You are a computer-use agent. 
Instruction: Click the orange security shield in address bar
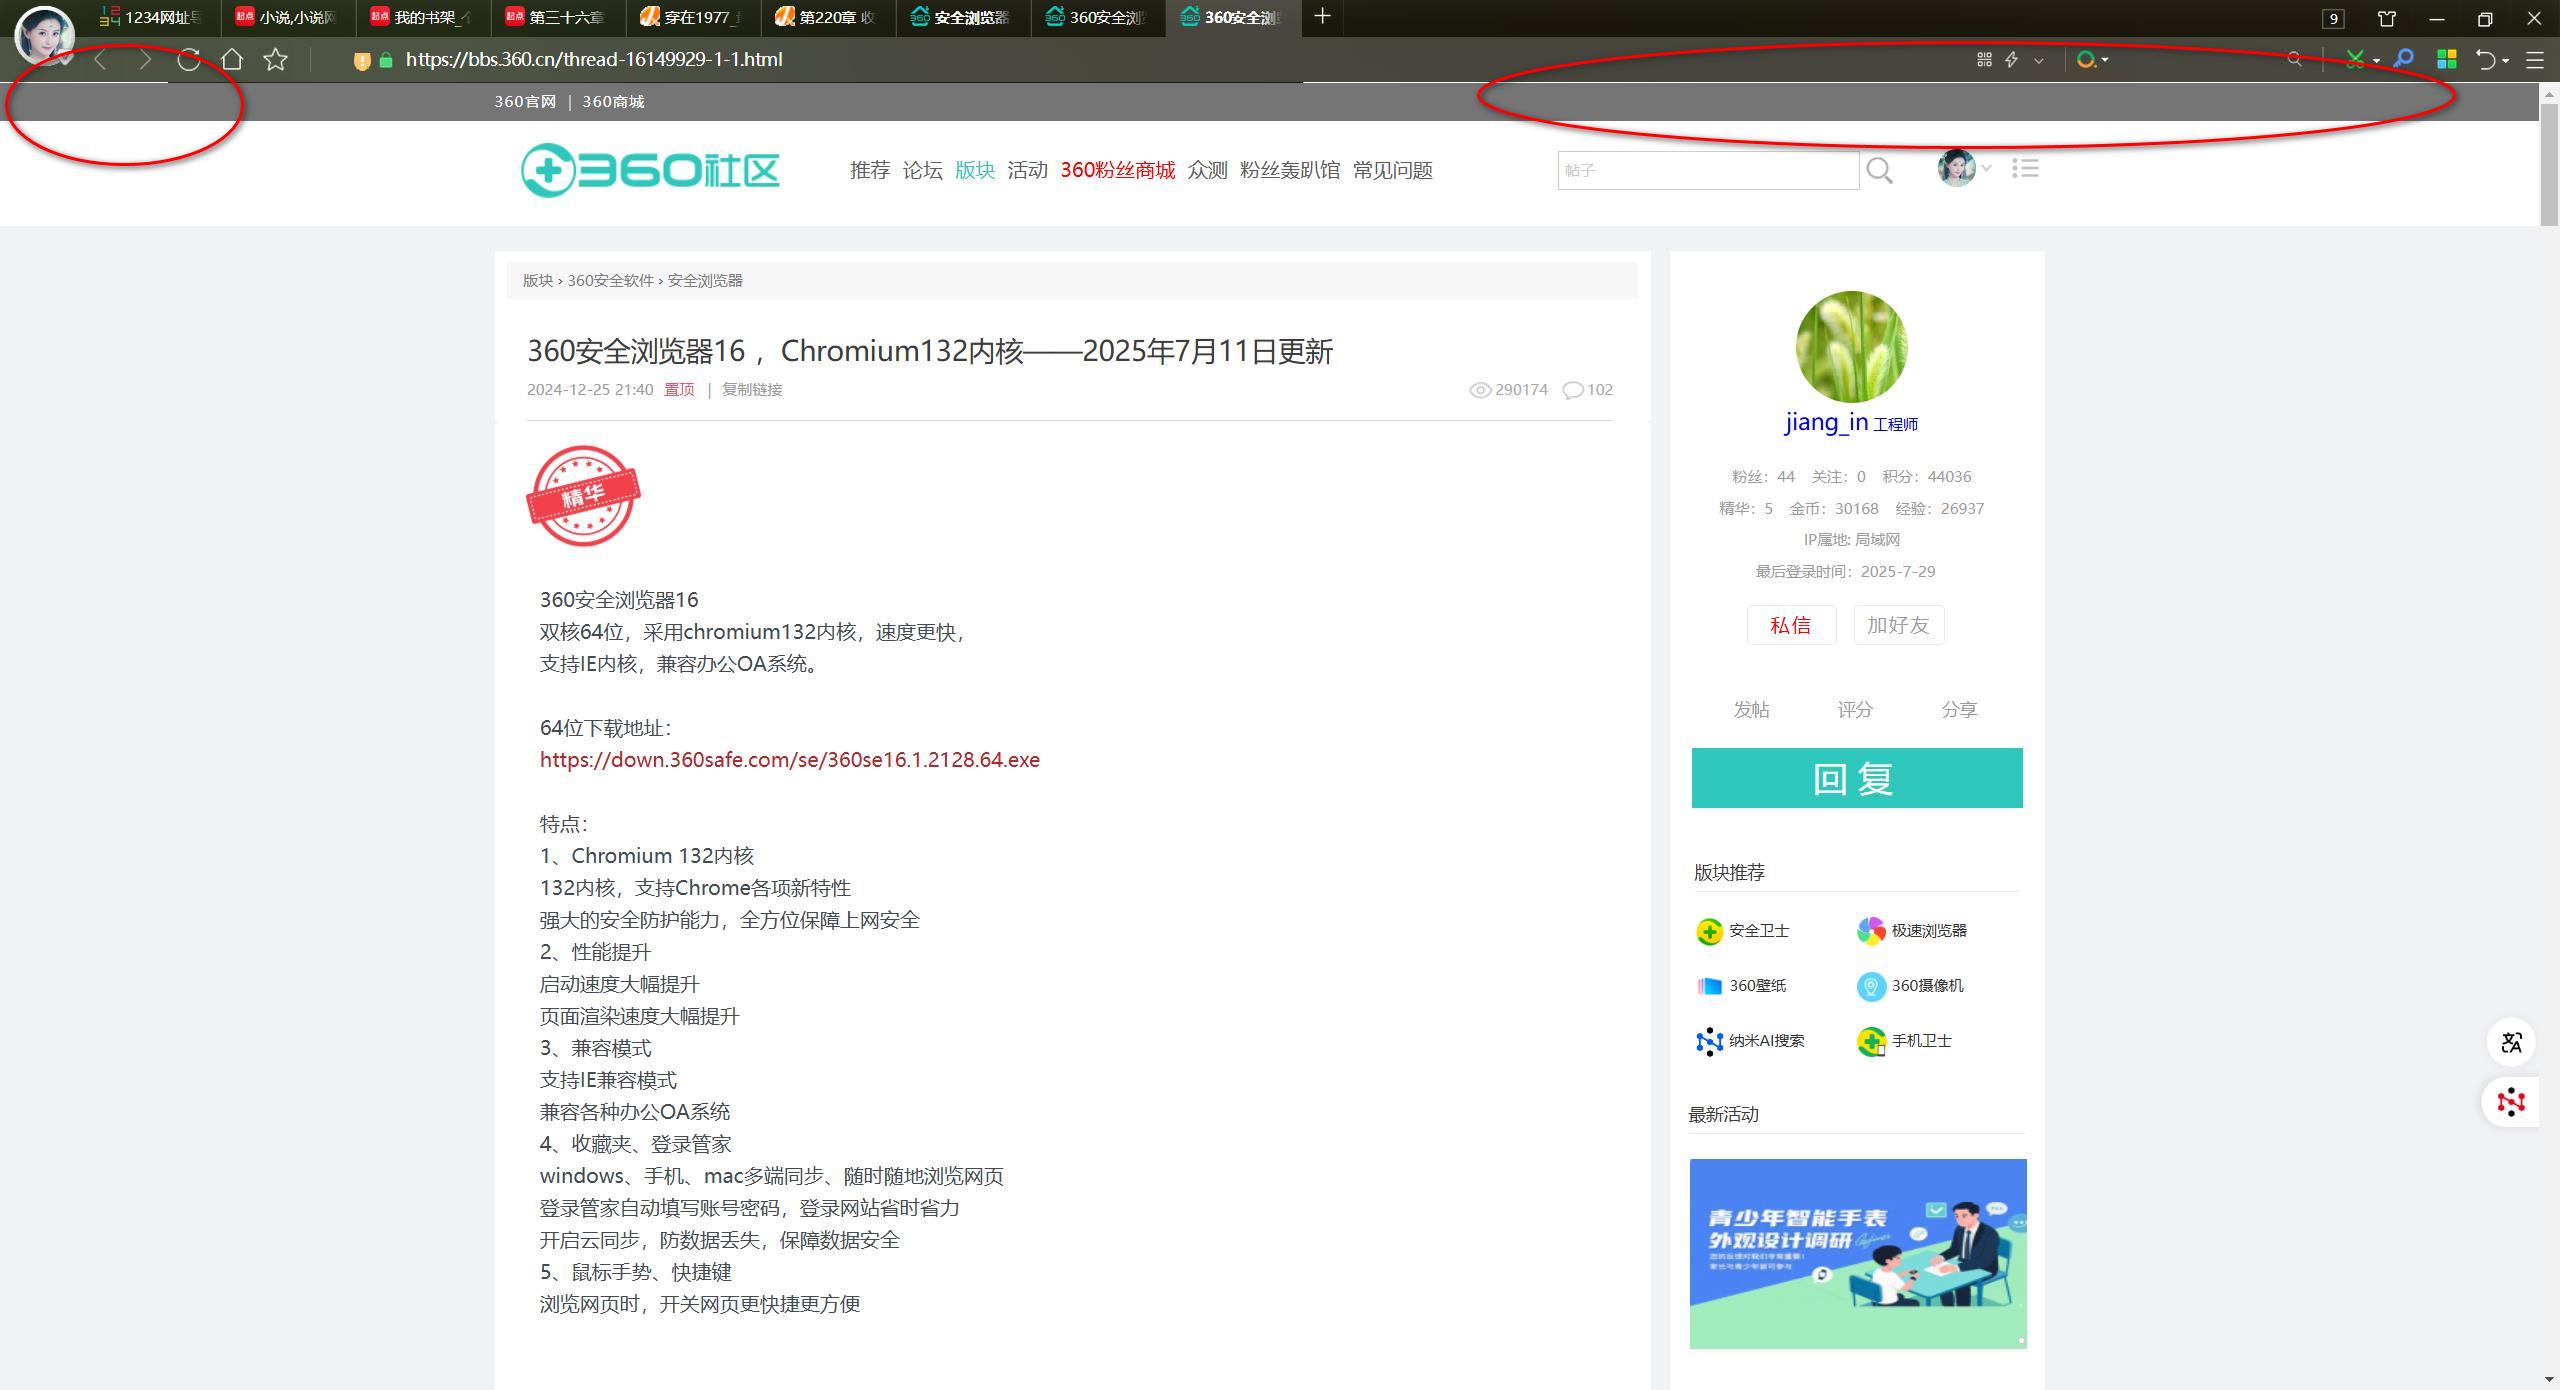point(362,60)
